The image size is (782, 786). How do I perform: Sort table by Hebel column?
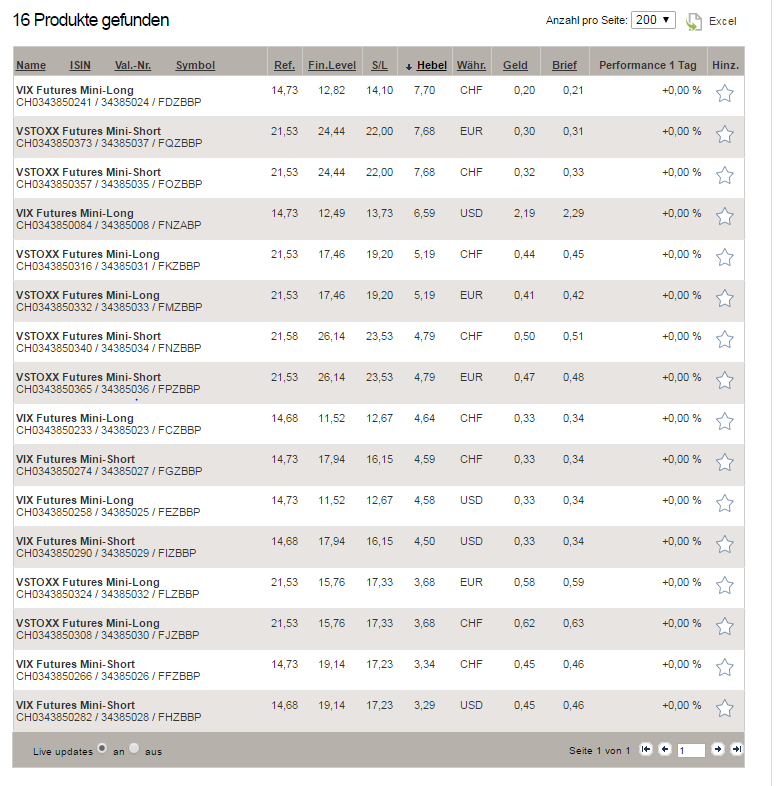[431, 65]
